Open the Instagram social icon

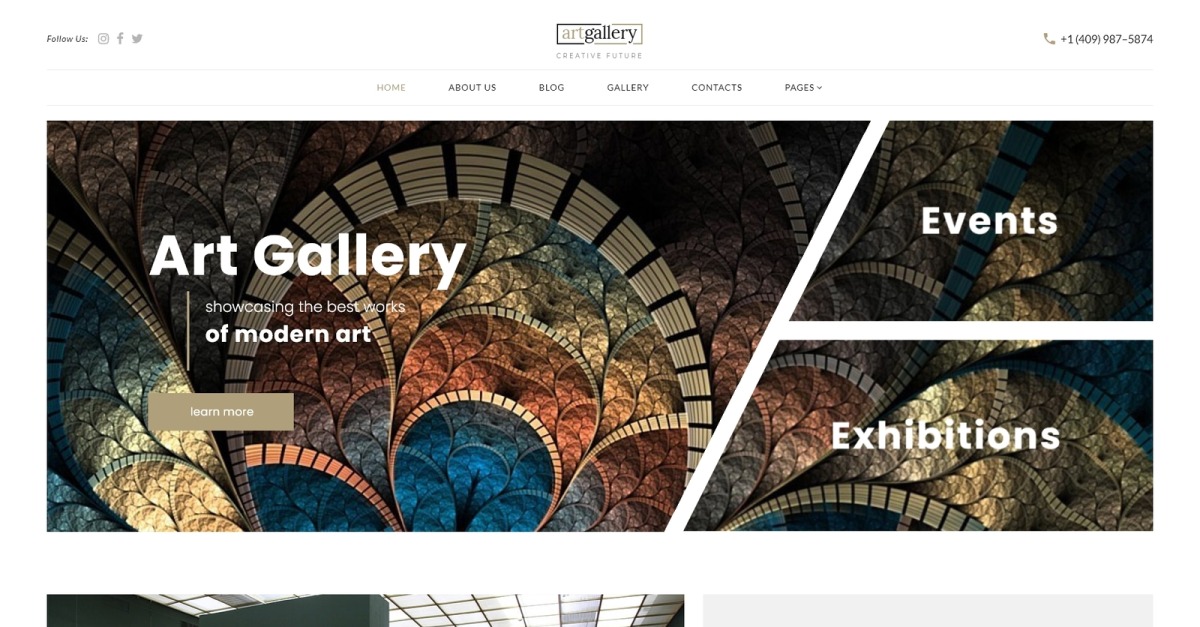(x=103, y=39)
